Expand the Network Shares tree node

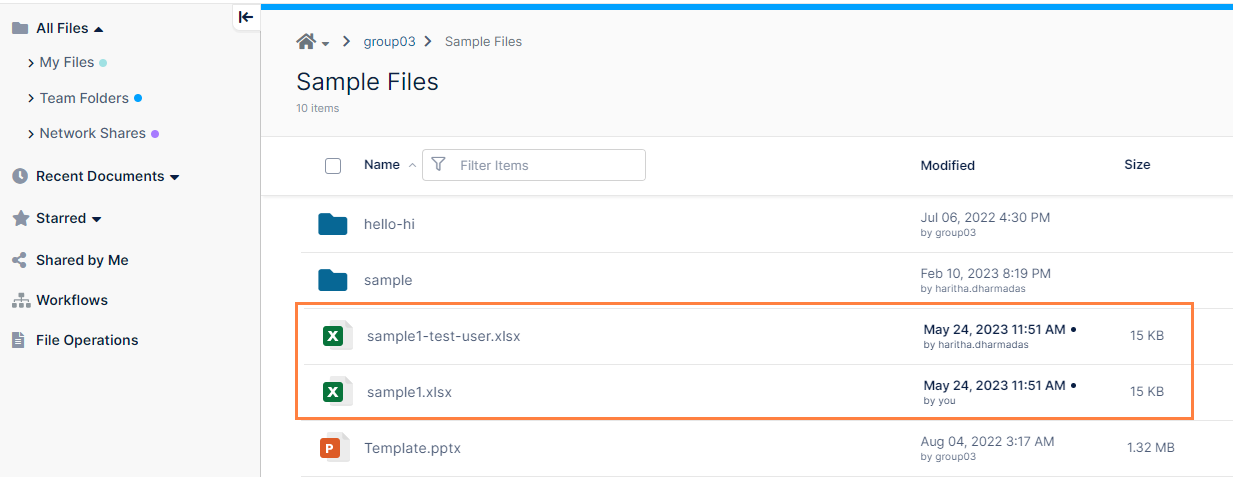click(31, 134)
